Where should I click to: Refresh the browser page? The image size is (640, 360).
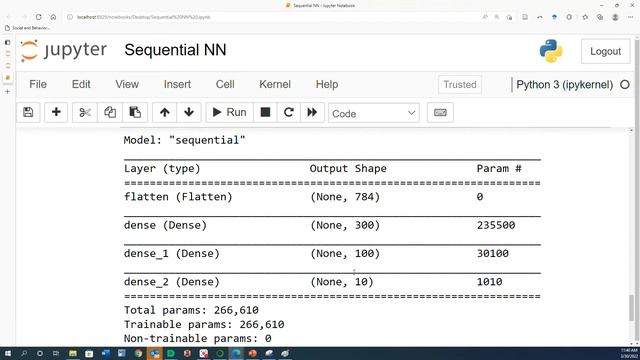38,17
